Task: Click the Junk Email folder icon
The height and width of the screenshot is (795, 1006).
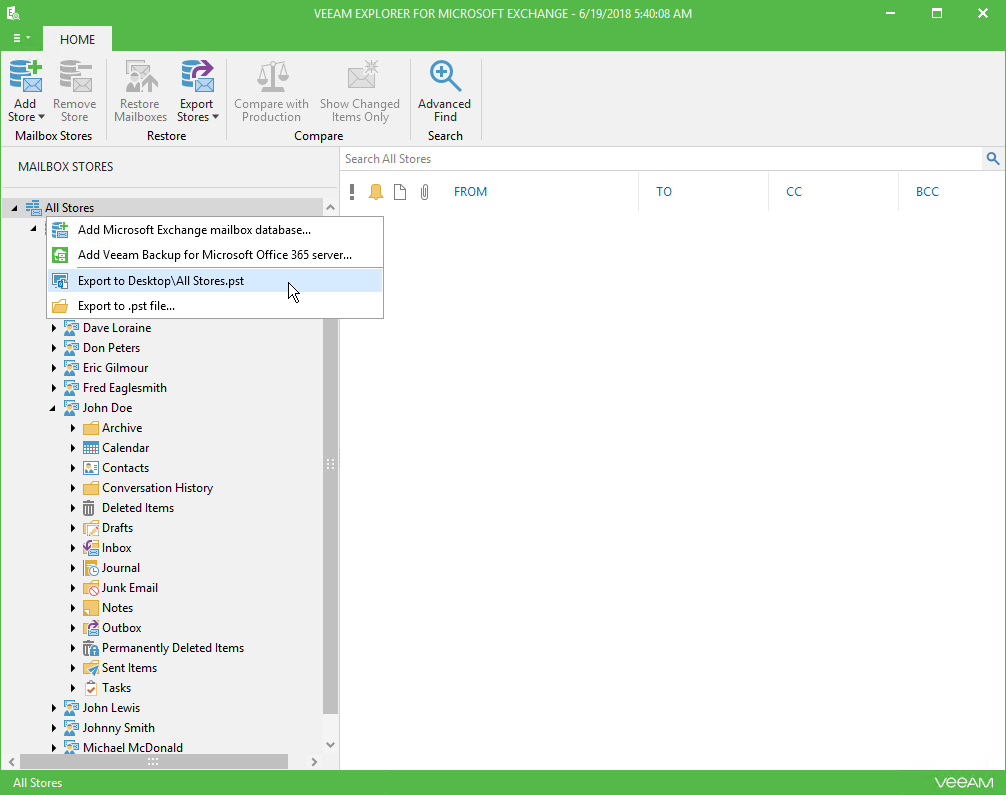Action: tap(90, 588)
